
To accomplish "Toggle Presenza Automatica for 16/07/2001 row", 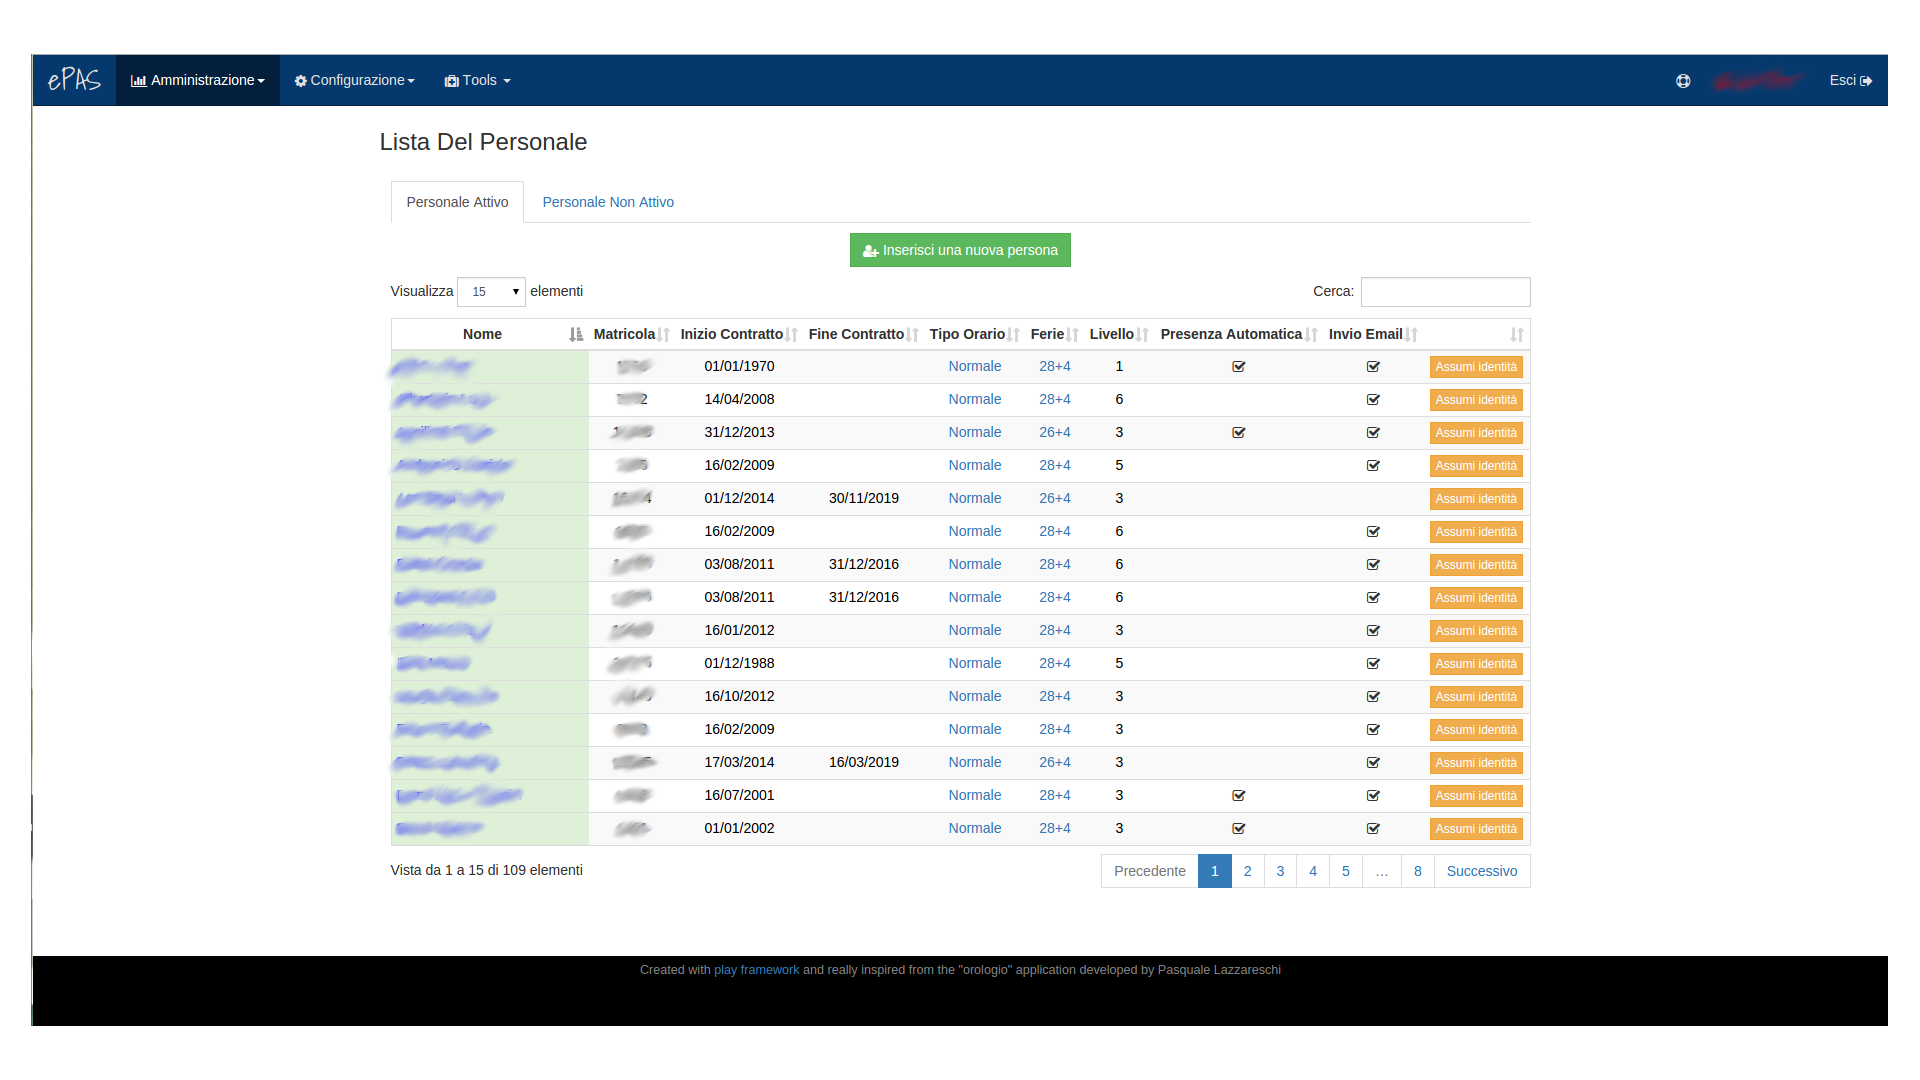I will click(1239, 796).
